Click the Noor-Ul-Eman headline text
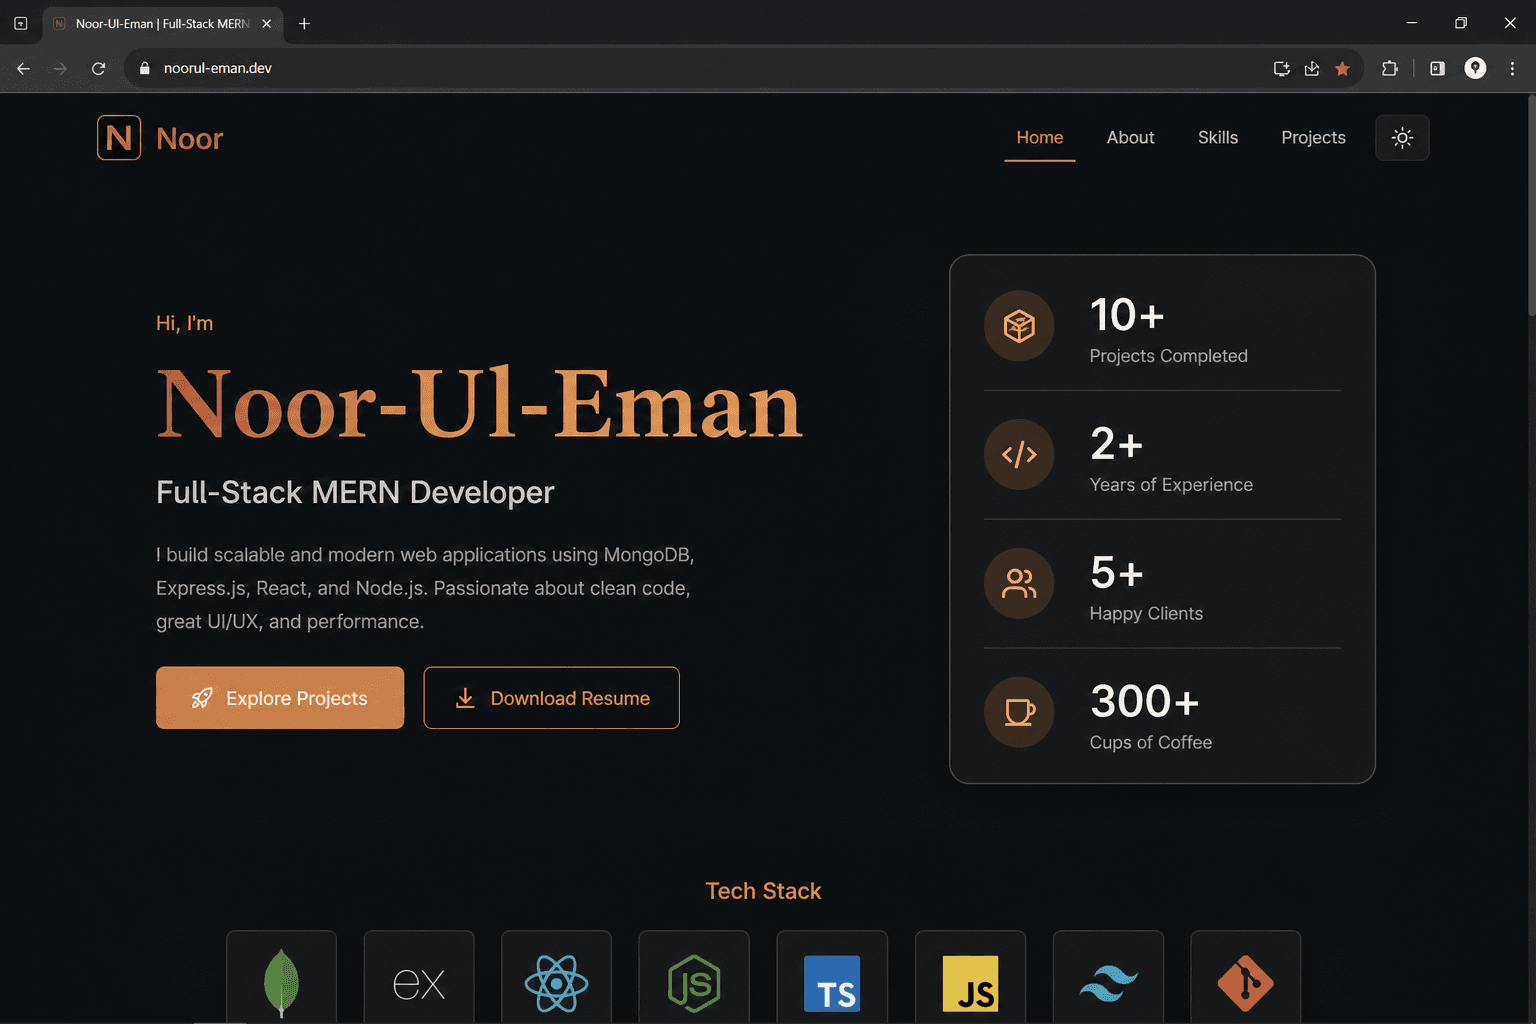1536x1024 pixels. [480, 404]
